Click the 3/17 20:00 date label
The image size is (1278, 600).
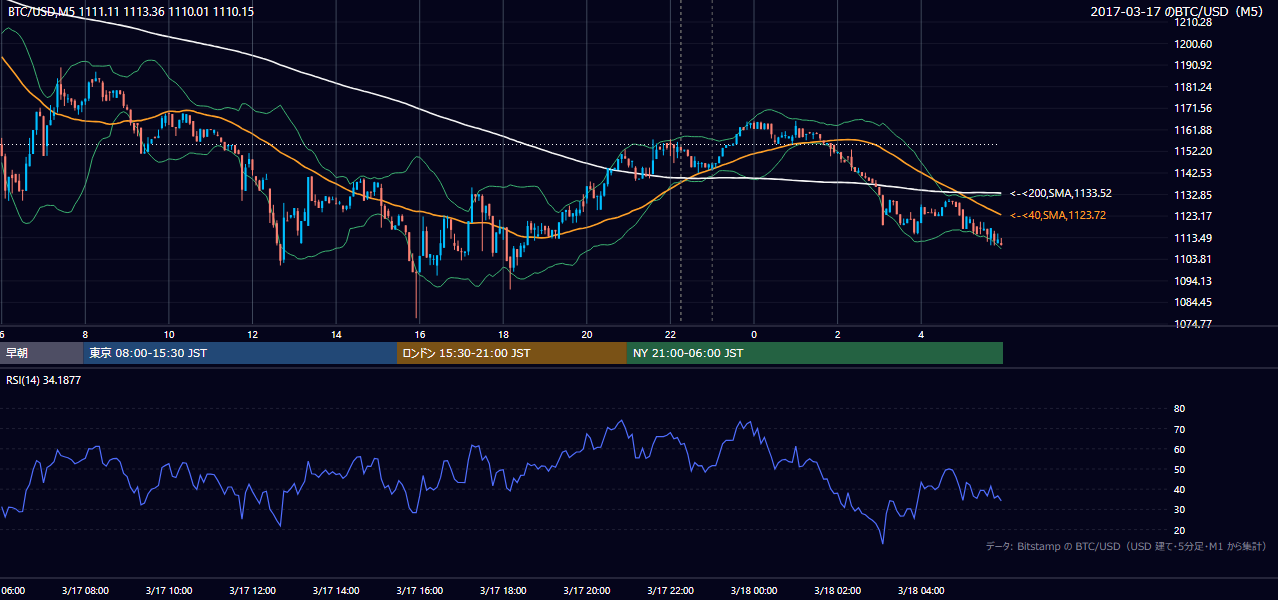[587, 591]
